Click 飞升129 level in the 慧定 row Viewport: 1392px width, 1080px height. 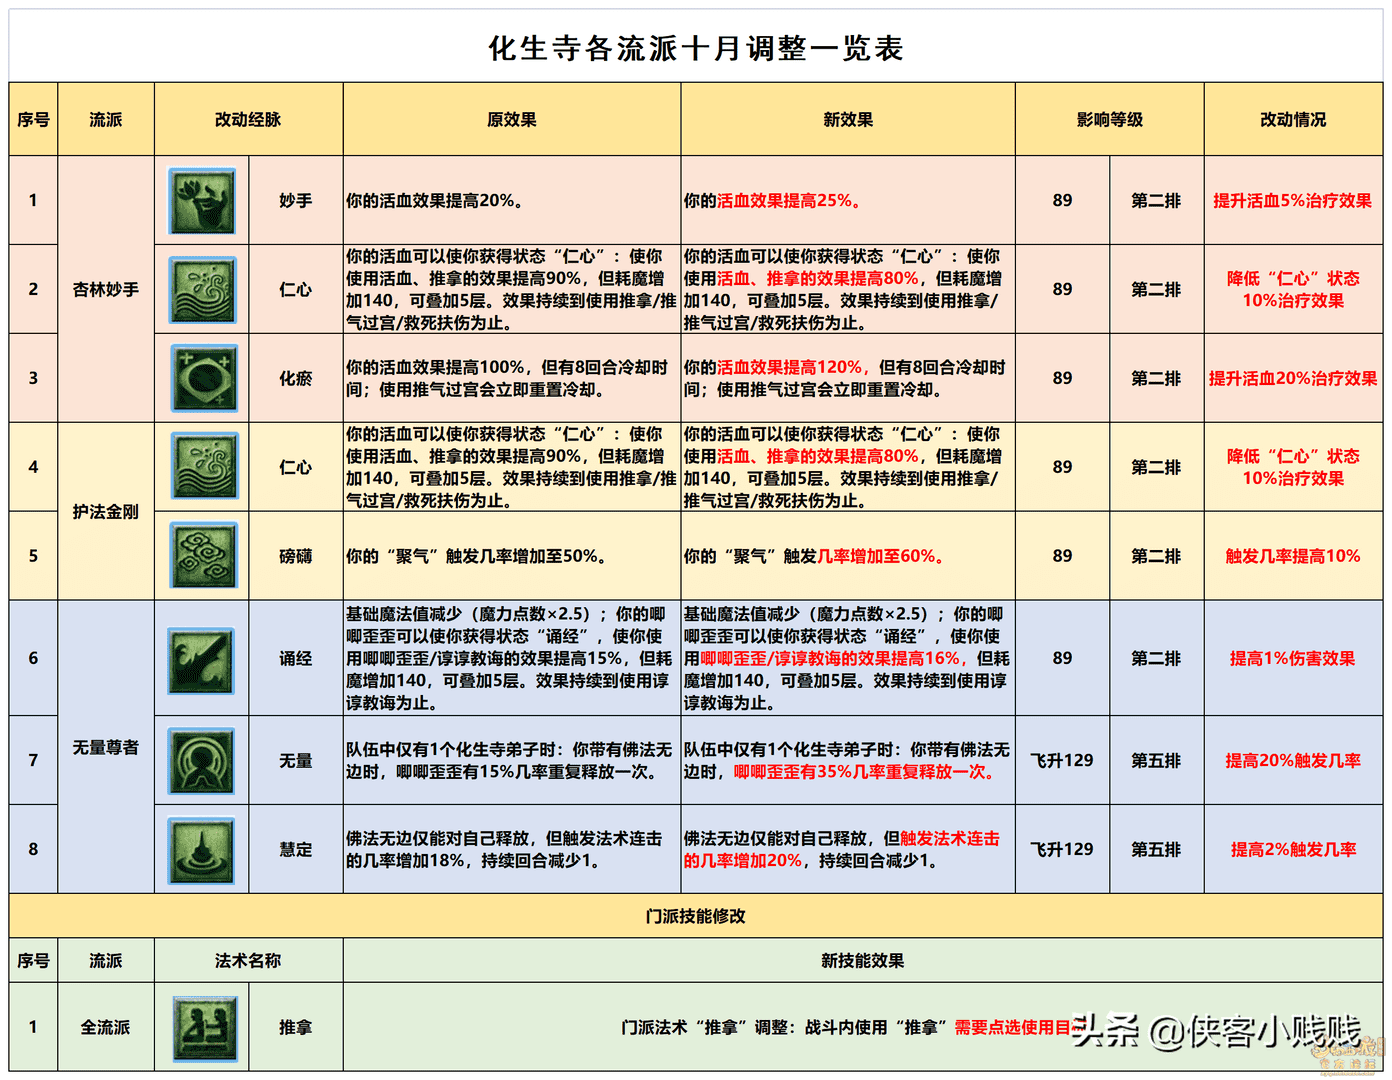(x=1062, y=849)
